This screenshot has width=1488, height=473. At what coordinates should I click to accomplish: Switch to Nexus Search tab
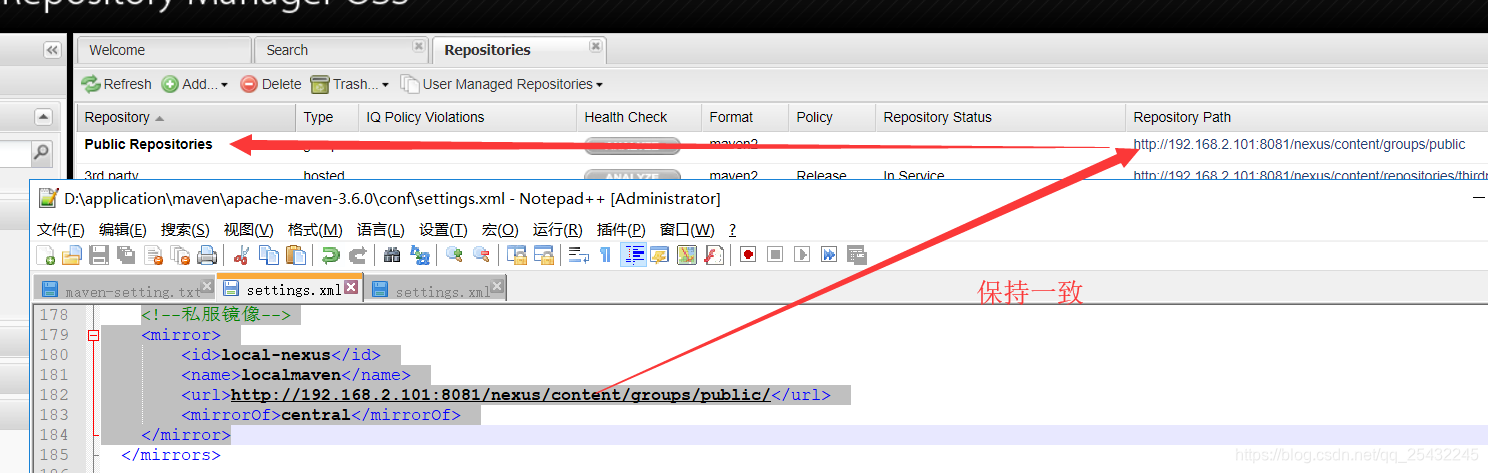tap(341, 50)
